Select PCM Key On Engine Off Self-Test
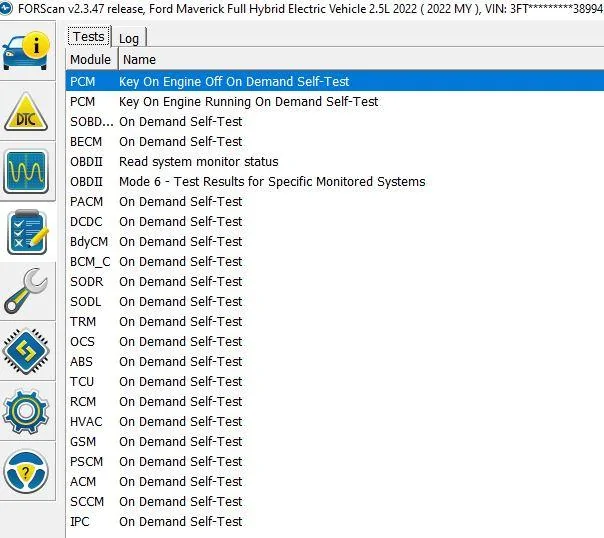This screenshot has height=538, width=604. pyautogui.click(x=335, y=81)
